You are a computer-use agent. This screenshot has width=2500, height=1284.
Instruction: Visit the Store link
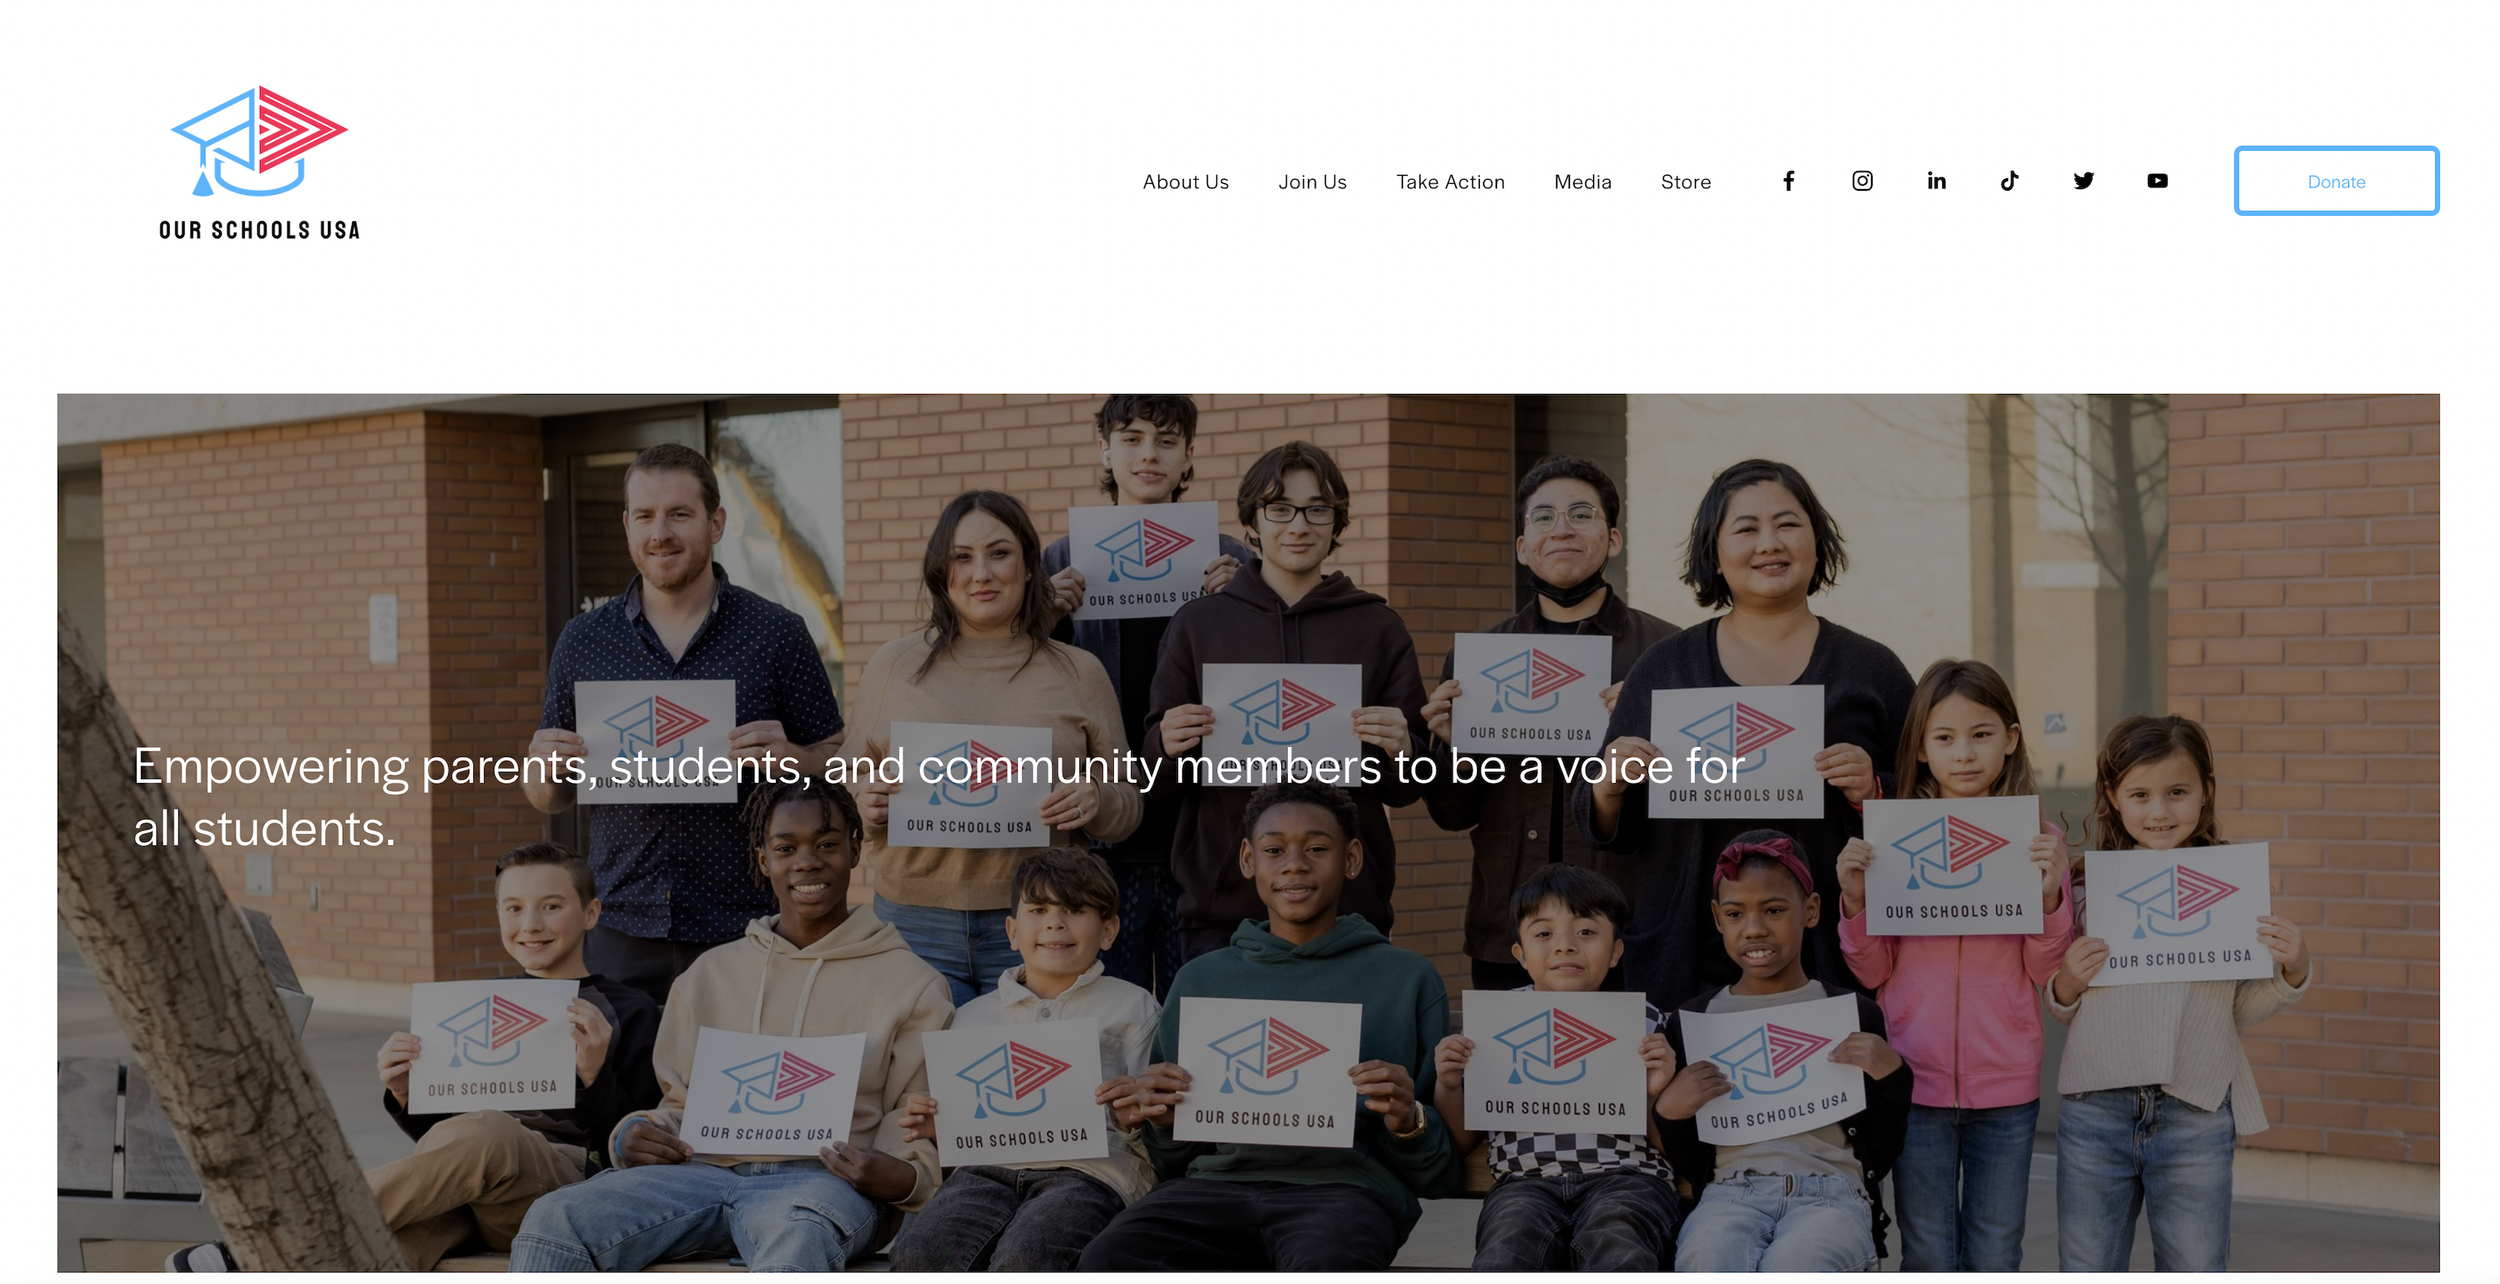pyautogui.click(x=1685, y=182)
